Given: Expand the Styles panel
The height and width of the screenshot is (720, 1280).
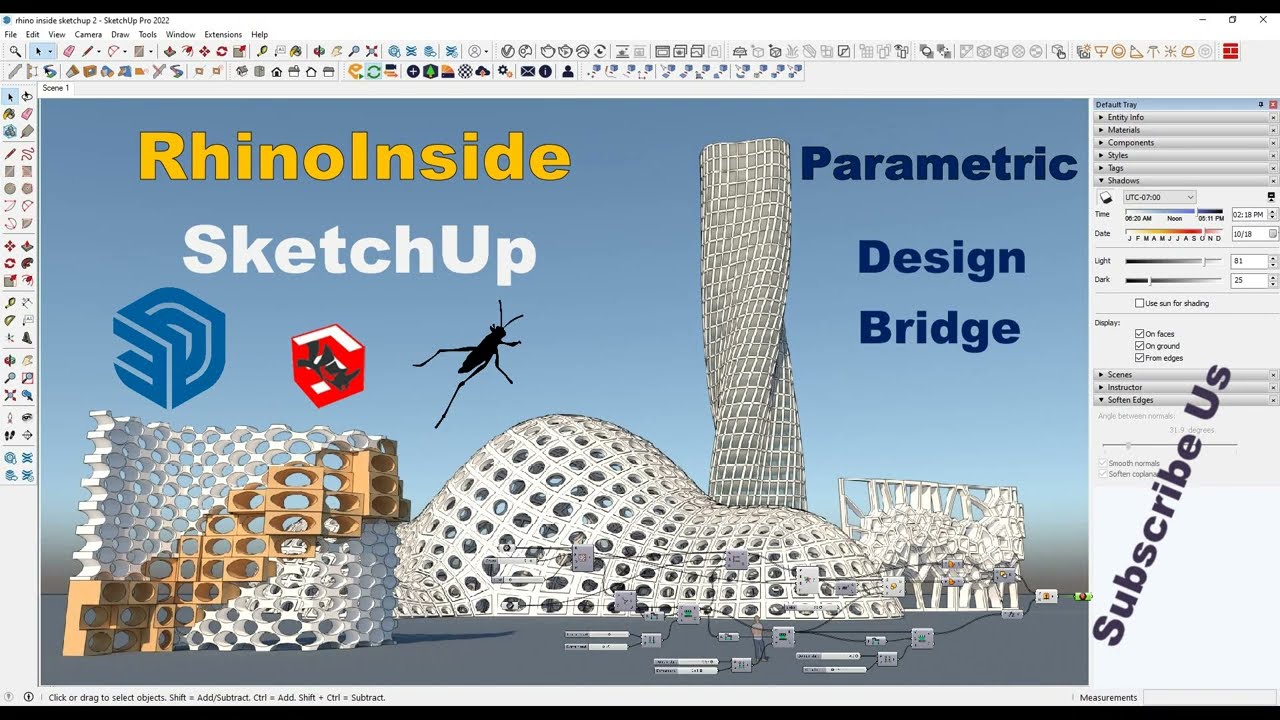Looking at the screenshot, I should (1181, 155).
